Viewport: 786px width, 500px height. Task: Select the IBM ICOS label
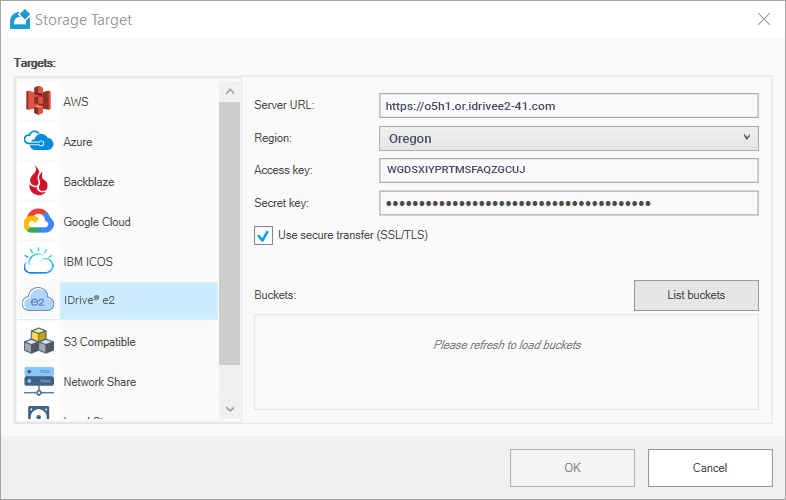click(88, 262)
